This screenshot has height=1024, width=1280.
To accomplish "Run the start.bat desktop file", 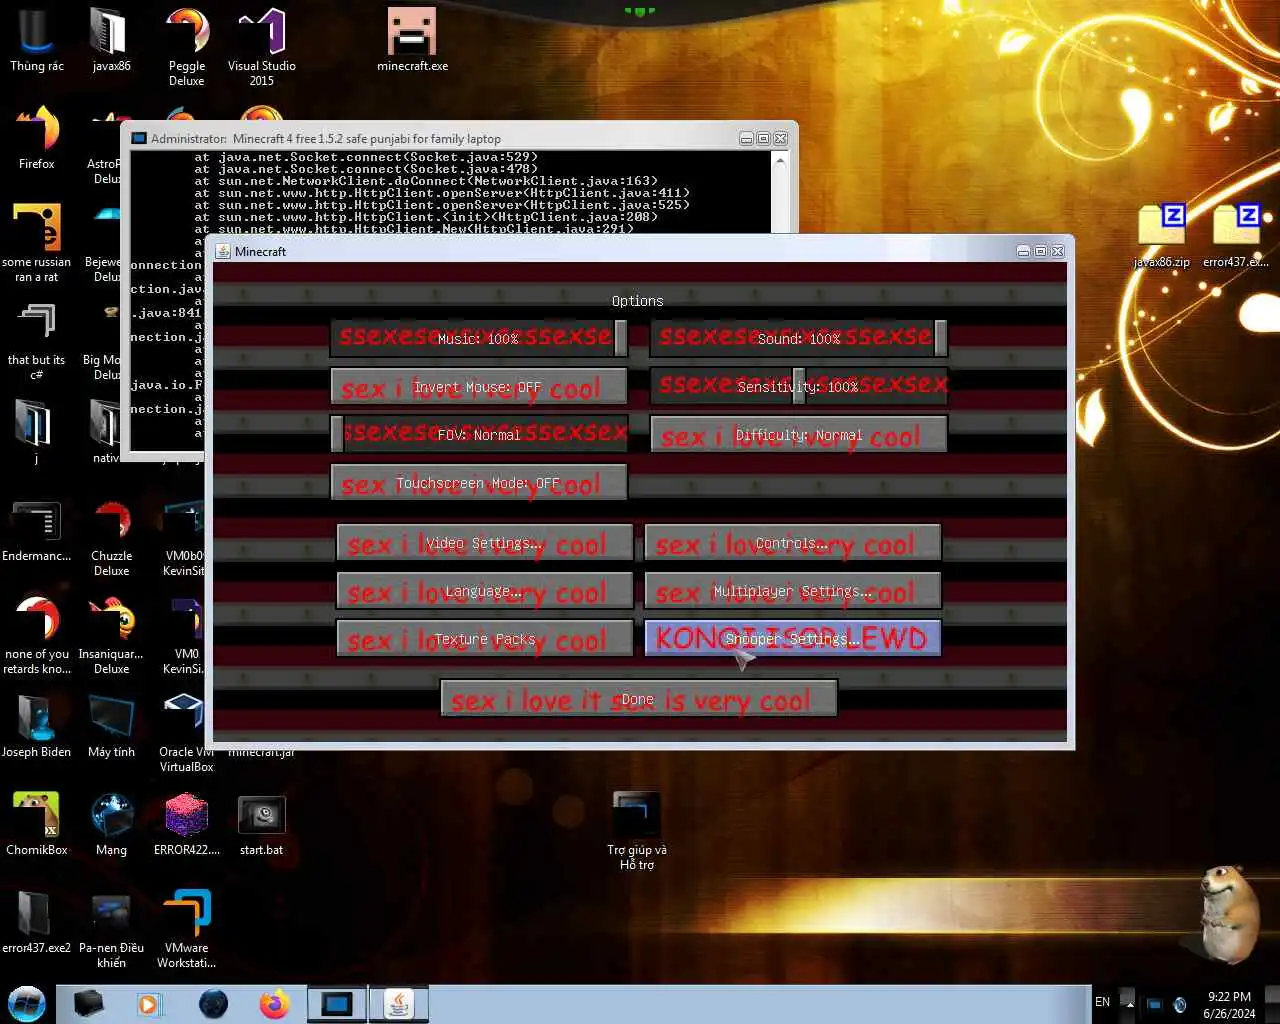I will tap(261, 824).
